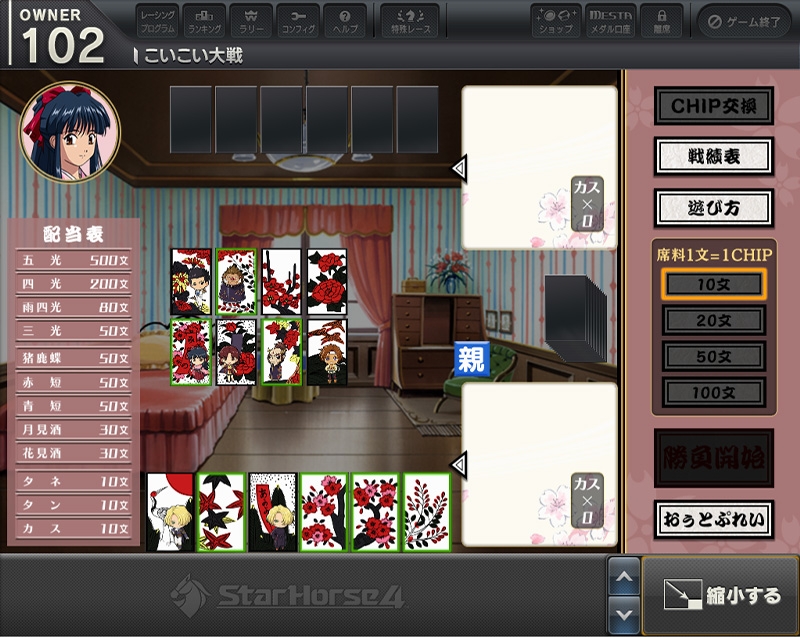This screenshot has width=800, height=637.
Task: Click the opponent's character portrait
Action: (70, 132)
